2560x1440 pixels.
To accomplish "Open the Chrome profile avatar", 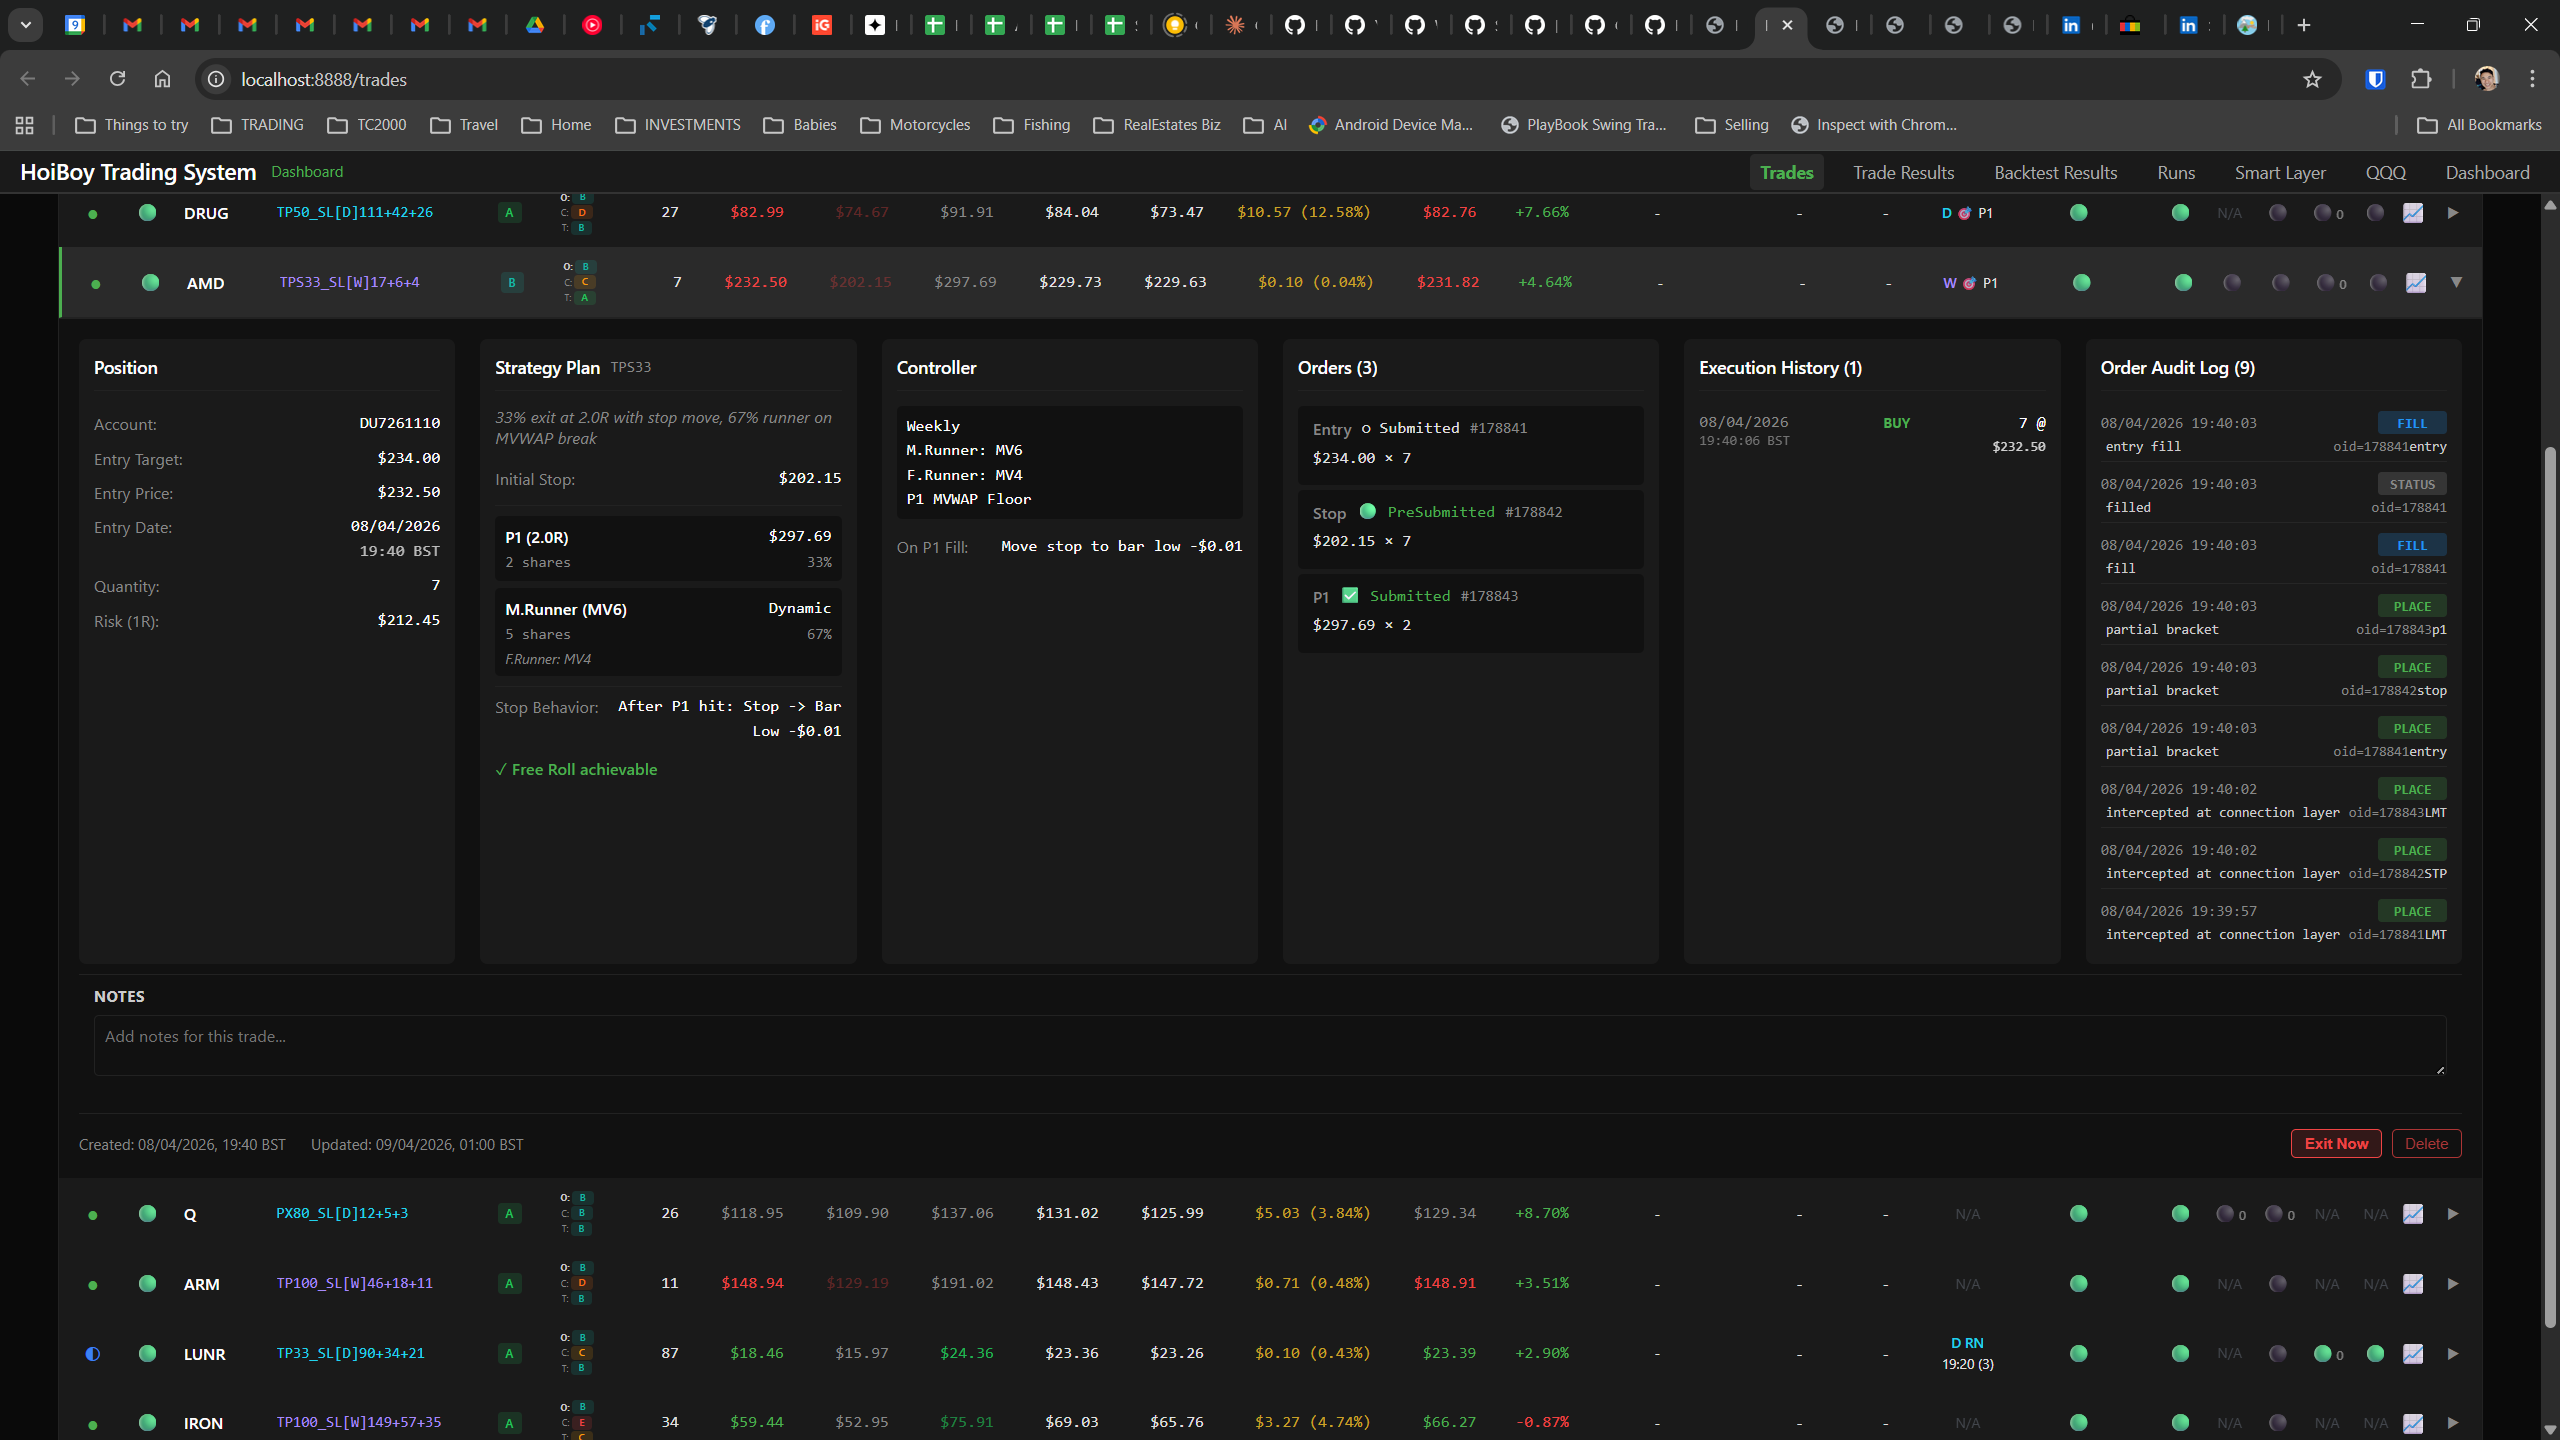I will [x=2487, y=79].
